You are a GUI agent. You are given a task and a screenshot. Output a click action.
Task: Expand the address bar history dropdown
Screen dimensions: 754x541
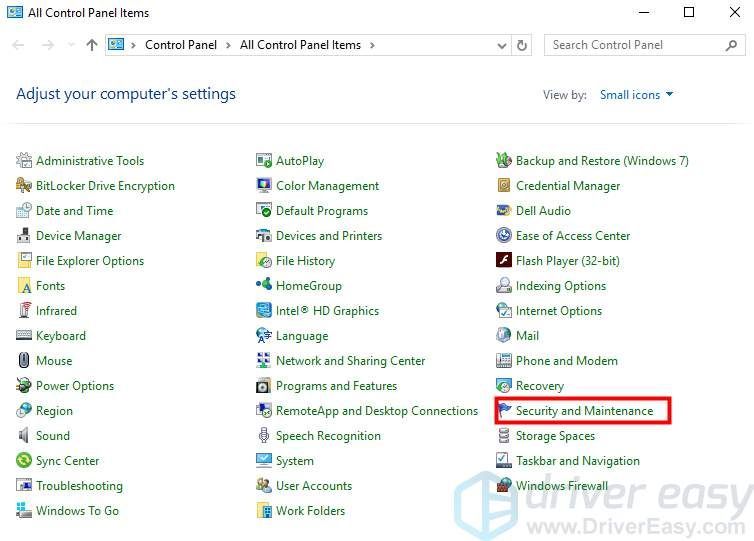click(x=502, y=46)
